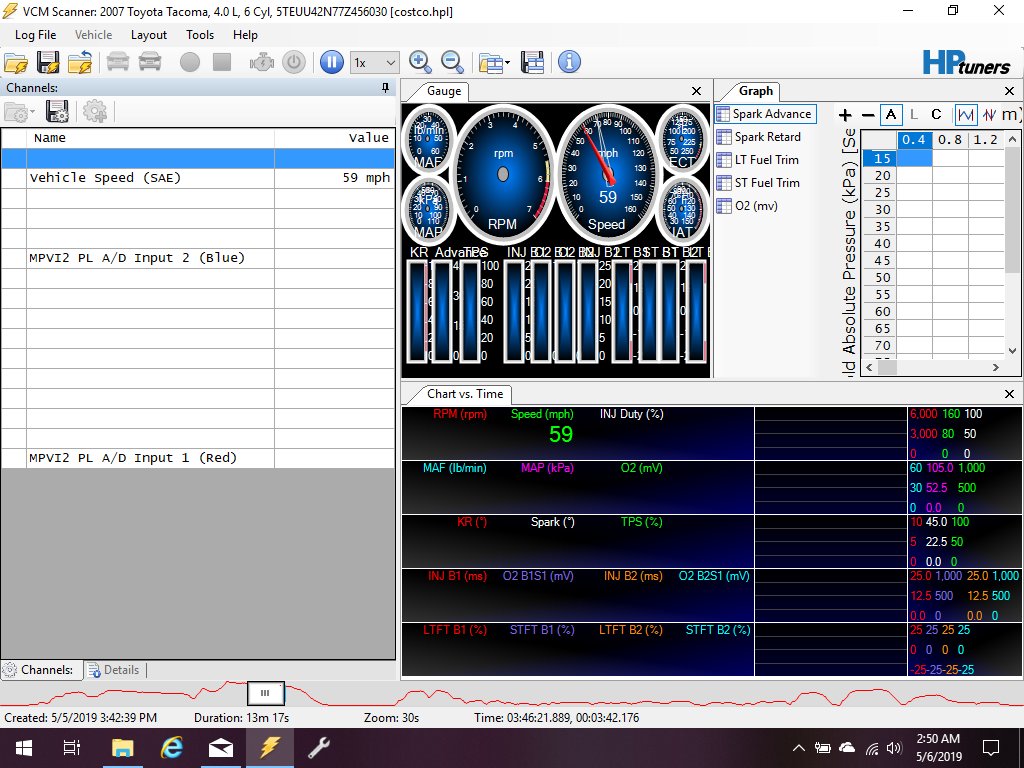
Task: Toggle the blue line chart mode icon
Action: (965, 115)
